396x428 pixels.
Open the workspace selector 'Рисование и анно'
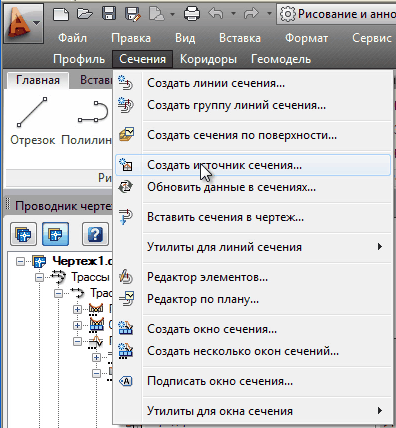pyautogui.click(x=337, y=14)
